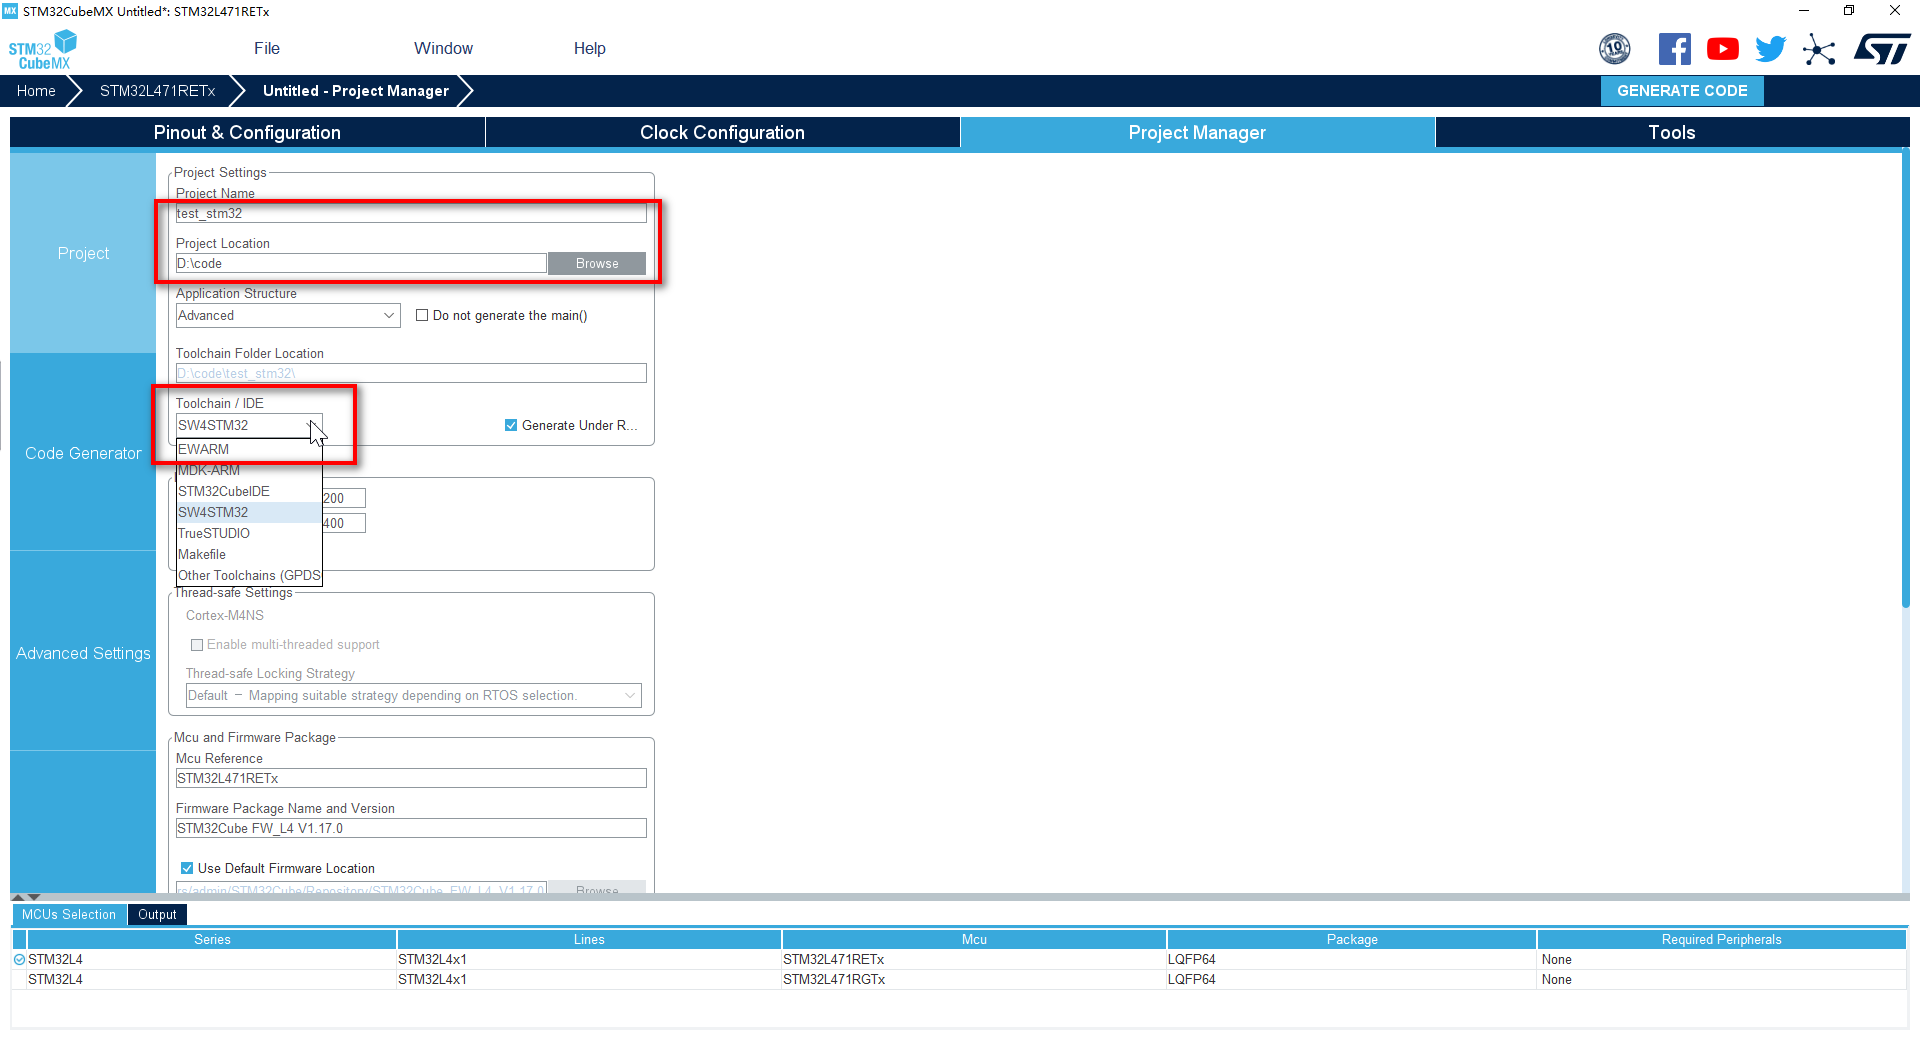Image resolution: width=1920 pixels, height=1040 pixels.
Task: Click the STM32CubeMX logo
Action: pos(43,50)
